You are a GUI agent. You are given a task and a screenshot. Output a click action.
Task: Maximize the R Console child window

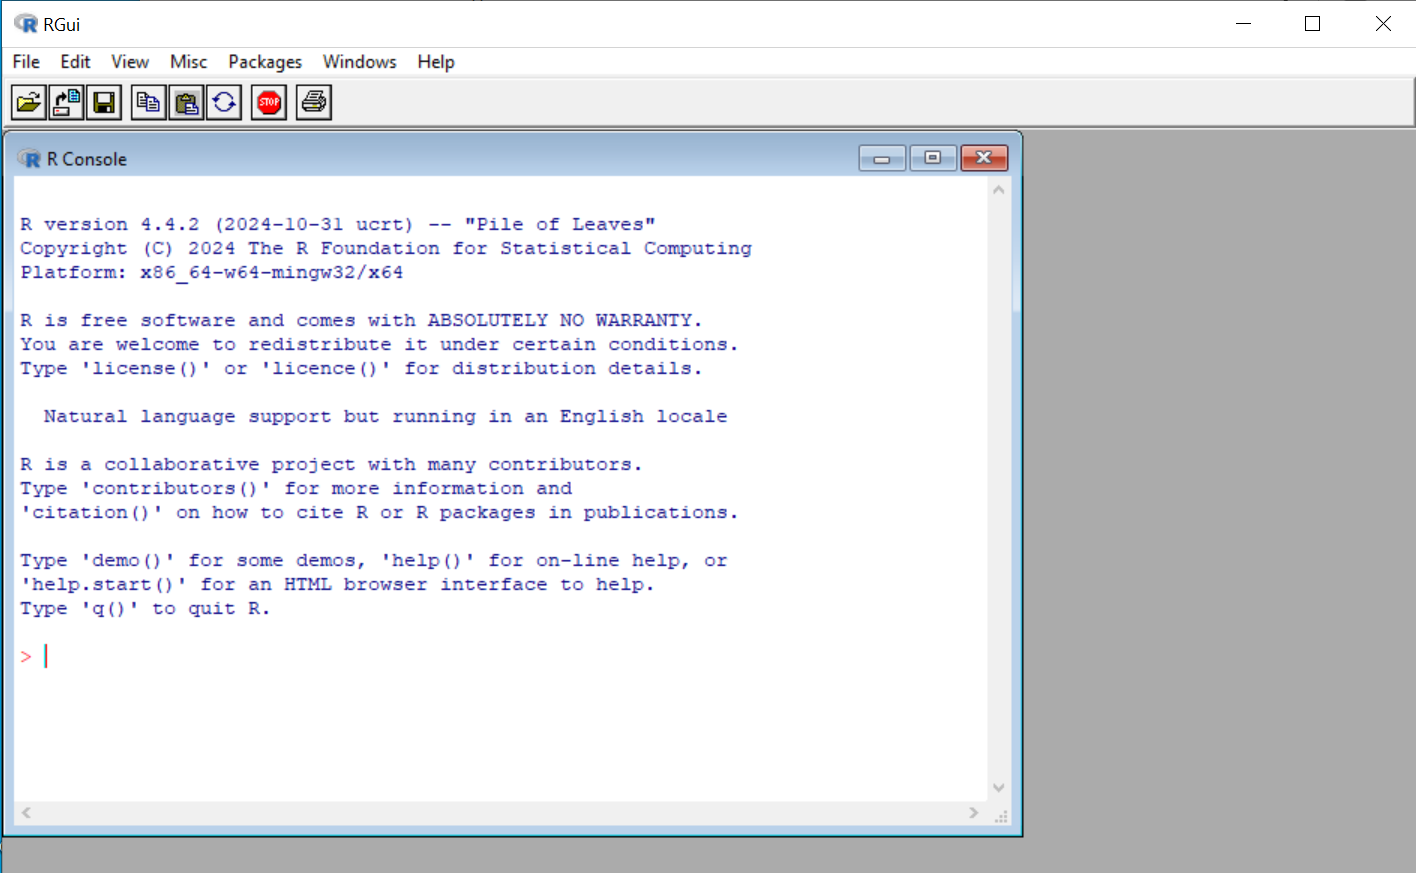pos(933,158)
